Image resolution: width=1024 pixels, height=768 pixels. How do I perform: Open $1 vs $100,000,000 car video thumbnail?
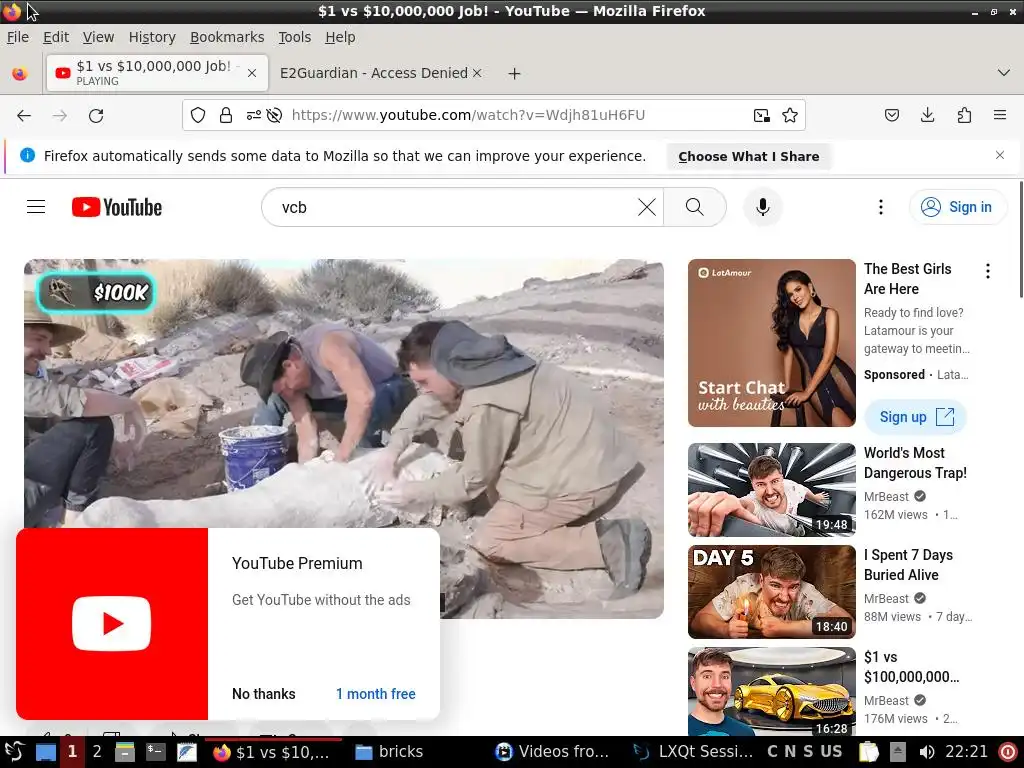[771, 692]
